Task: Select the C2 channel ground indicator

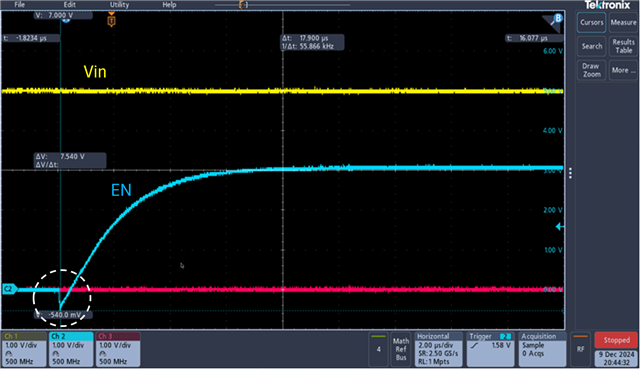Action: (10, 289)
